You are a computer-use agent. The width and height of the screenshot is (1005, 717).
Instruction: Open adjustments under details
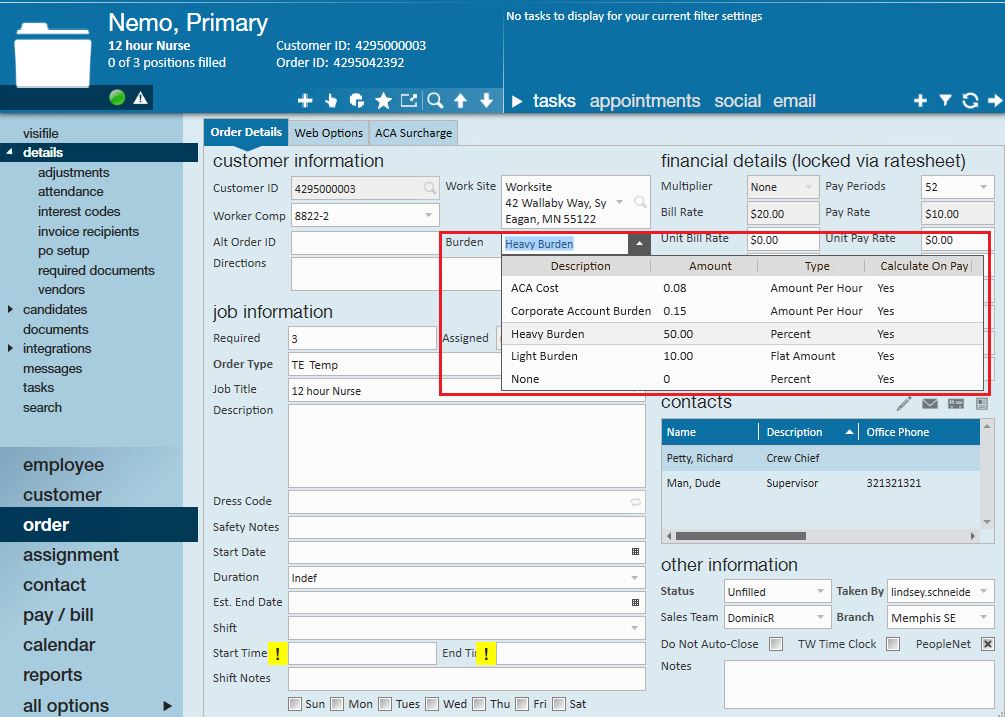tap(74, 172)
